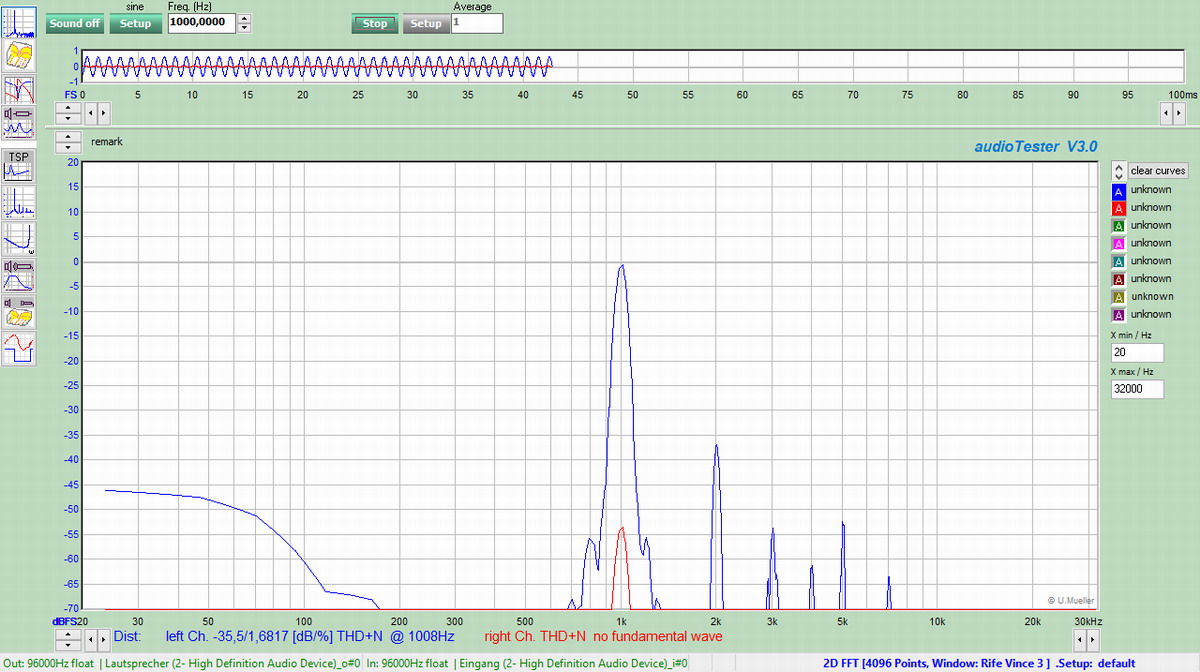Click the clear curves button
This screenshot has height=672, width=1200.
[x=1158, y=171]
